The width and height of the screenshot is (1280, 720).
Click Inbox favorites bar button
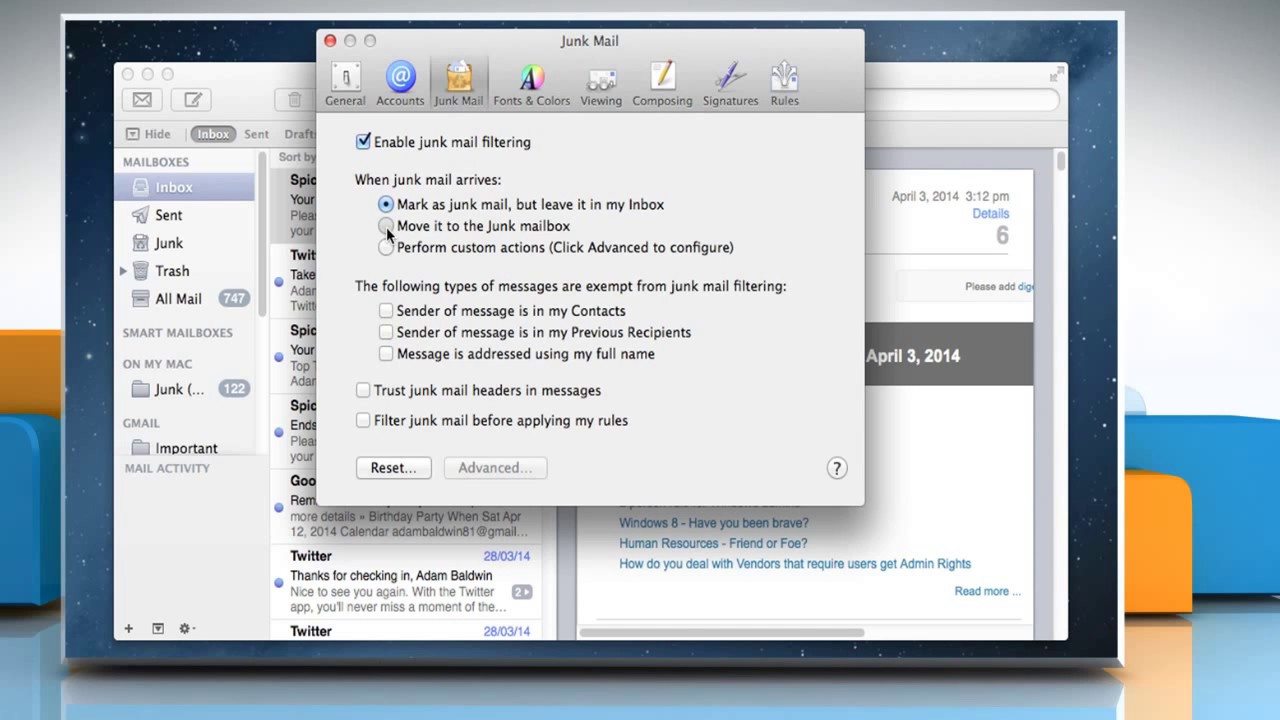click(212, 134)
